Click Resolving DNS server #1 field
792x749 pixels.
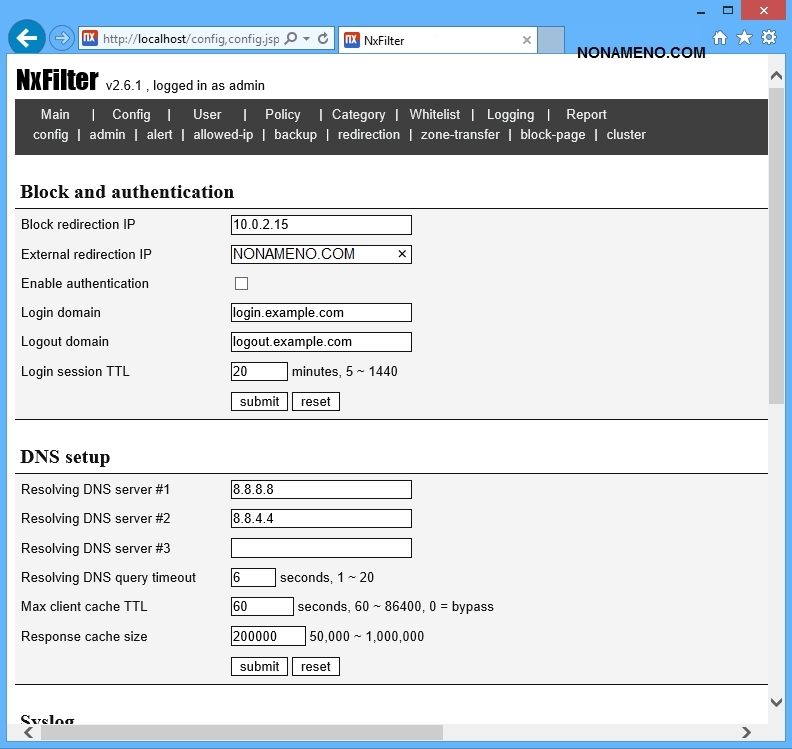[x=321, y=489]
